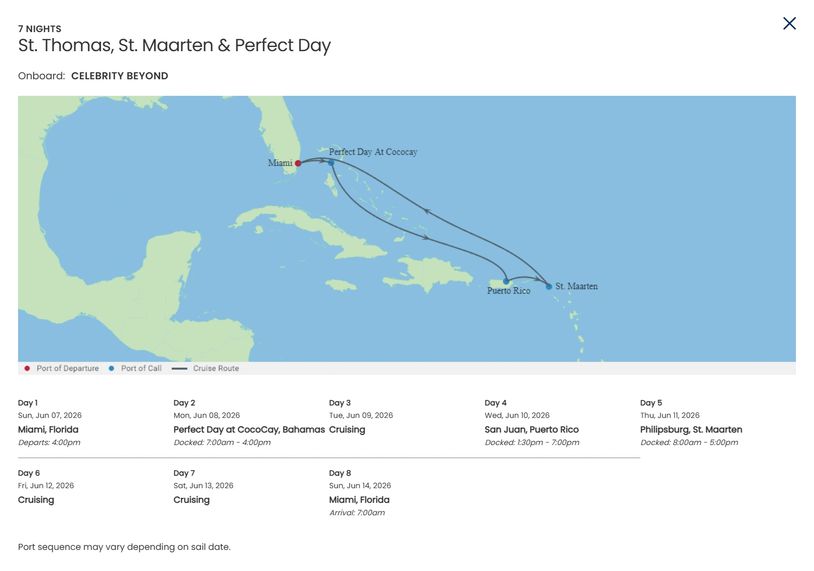Open Day 2 Perfect Day at CocoCay, Bahamas

(249, 429)
